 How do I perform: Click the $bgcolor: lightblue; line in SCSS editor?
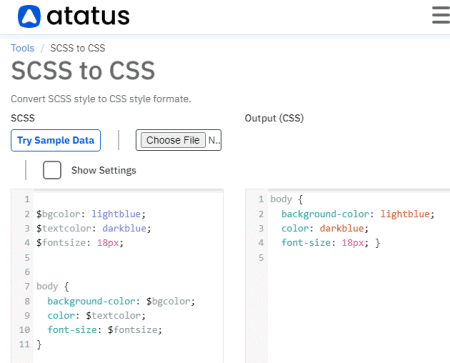coord(91,214)
